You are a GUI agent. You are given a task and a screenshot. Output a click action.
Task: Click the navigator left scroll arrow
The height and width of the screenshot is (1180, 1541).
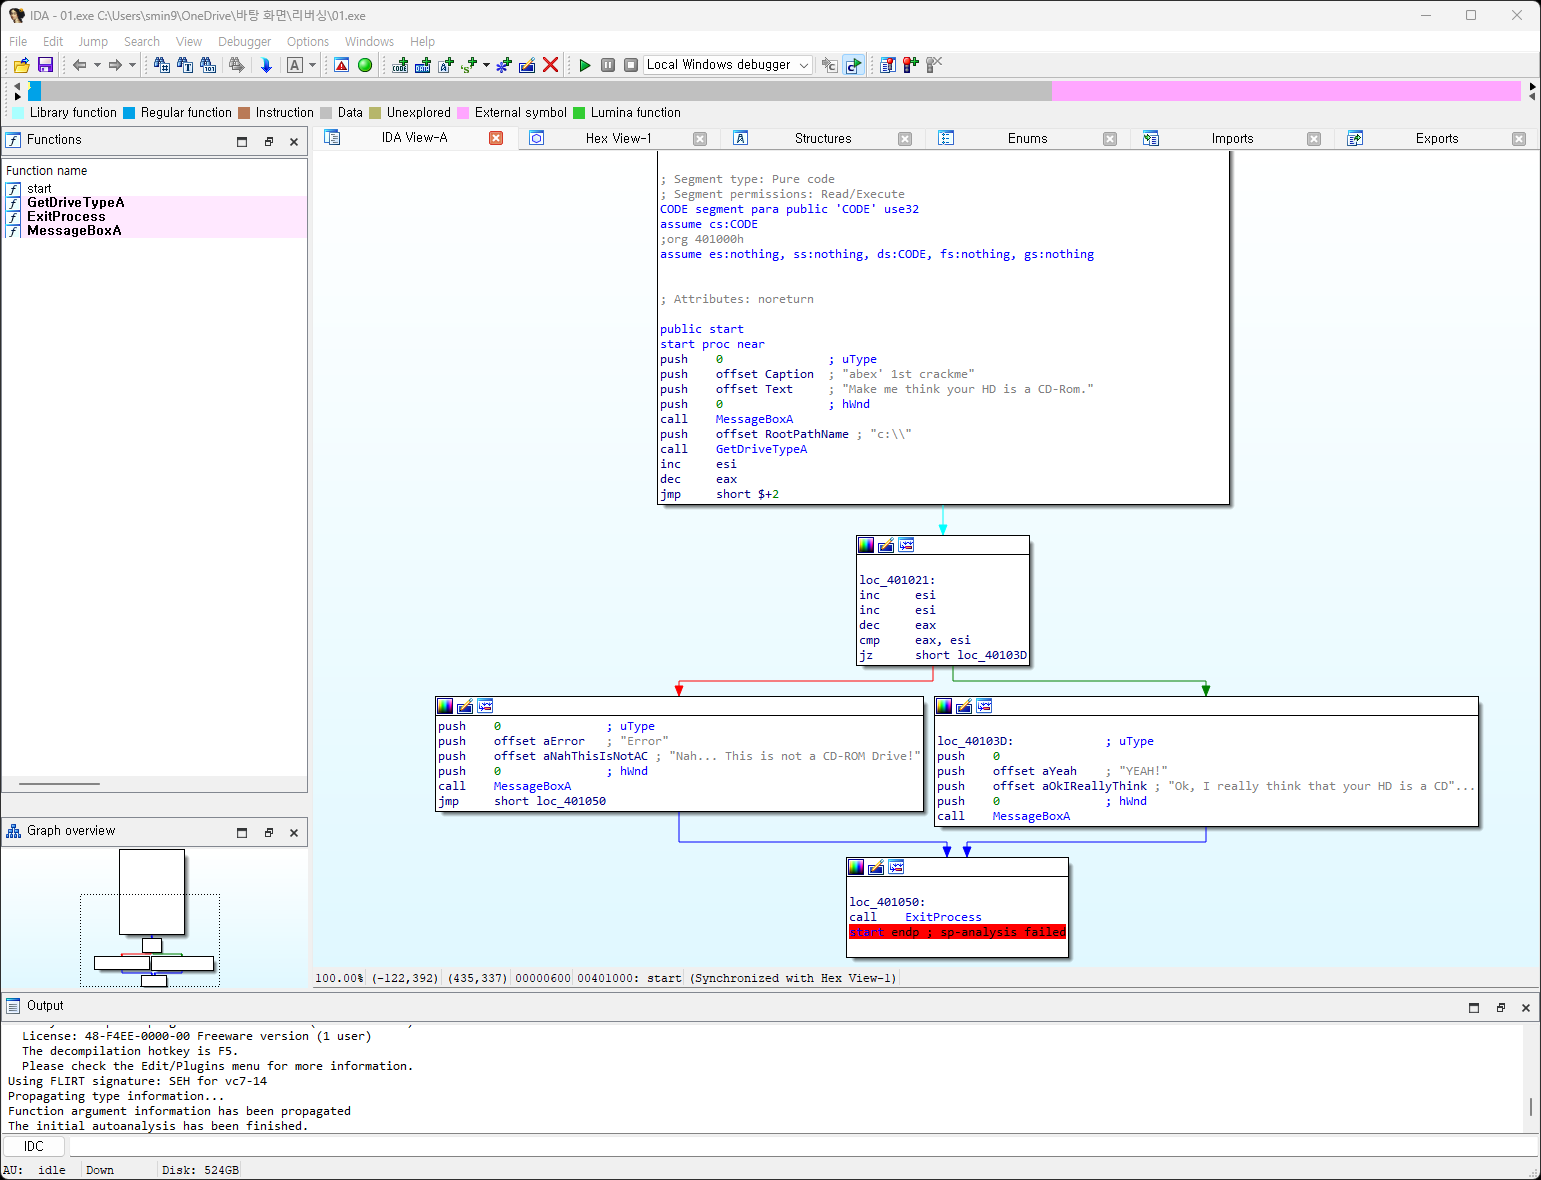17,87
